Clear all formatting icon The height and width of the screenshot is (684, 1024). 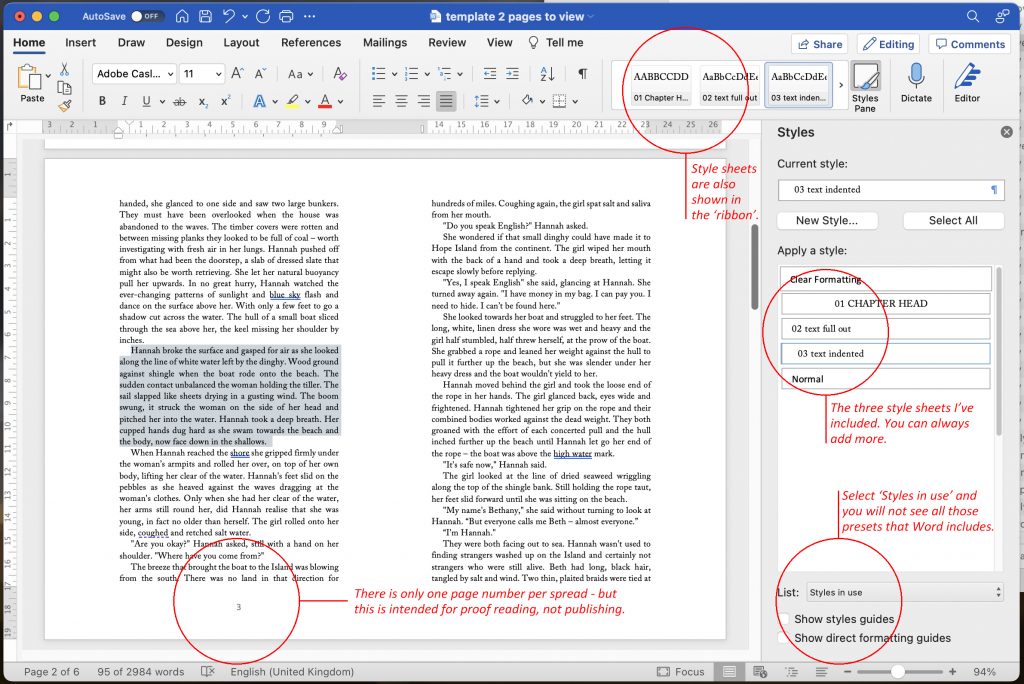click(340, 74)
